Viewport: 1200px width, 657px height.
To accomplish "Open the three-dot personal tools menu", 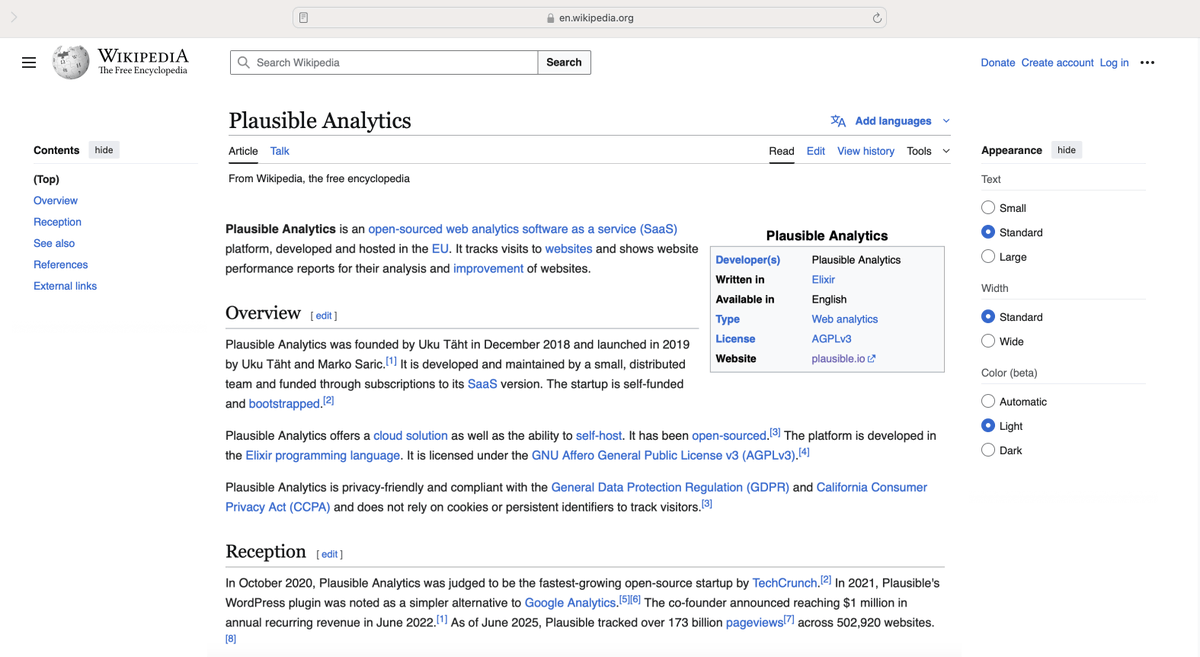I will pyautogui.click(x=1147, y=62).
